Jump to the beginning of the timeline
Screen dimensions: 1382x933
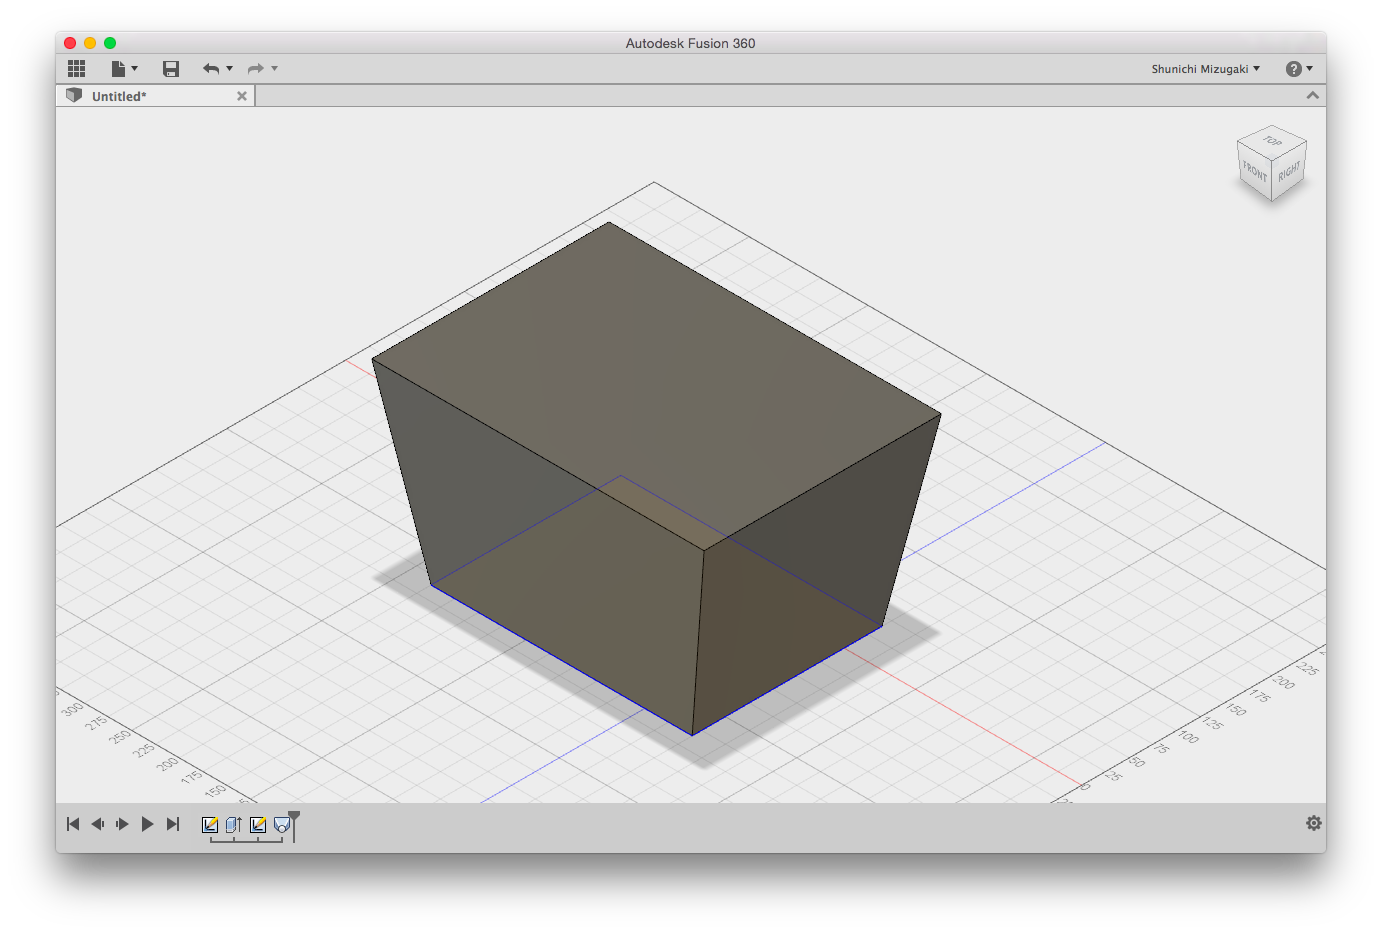point(73,824)
